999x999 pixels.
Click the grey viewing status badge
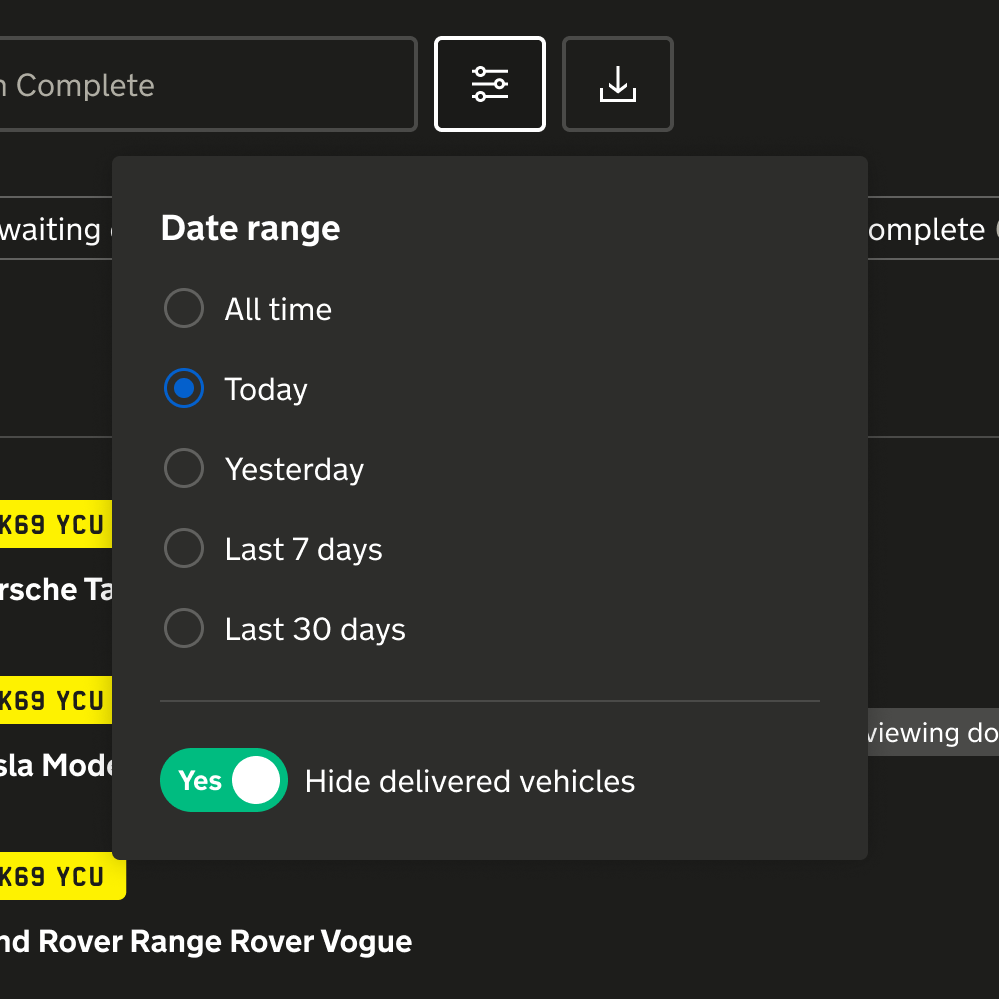pyautogui.click(x=932, y=733)
